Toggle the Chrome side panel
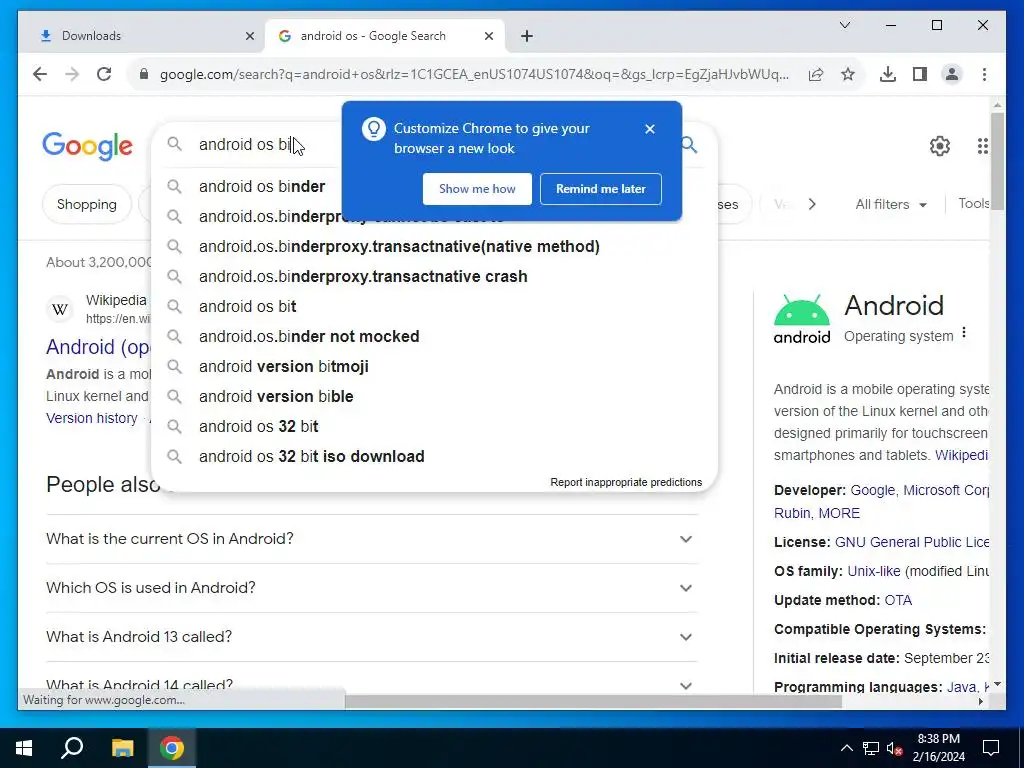This screenshot has height=768, width=1024. (x=920, y=74)
